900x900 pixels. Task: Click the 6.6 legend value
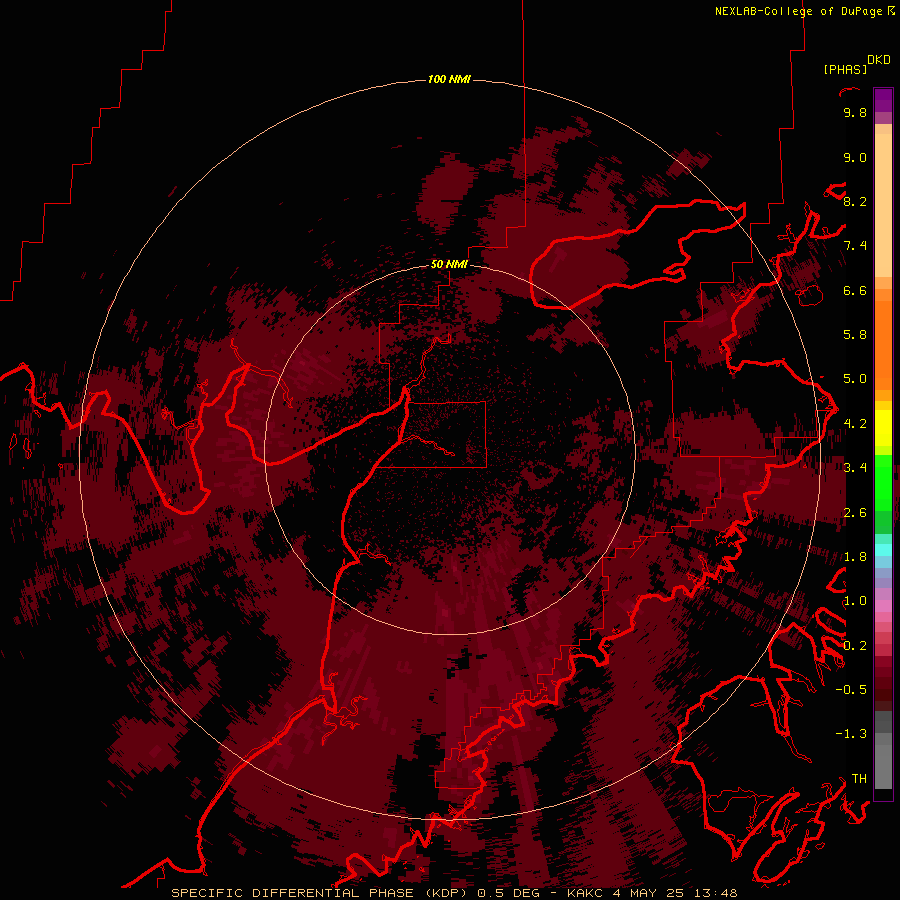pos(855,291)
